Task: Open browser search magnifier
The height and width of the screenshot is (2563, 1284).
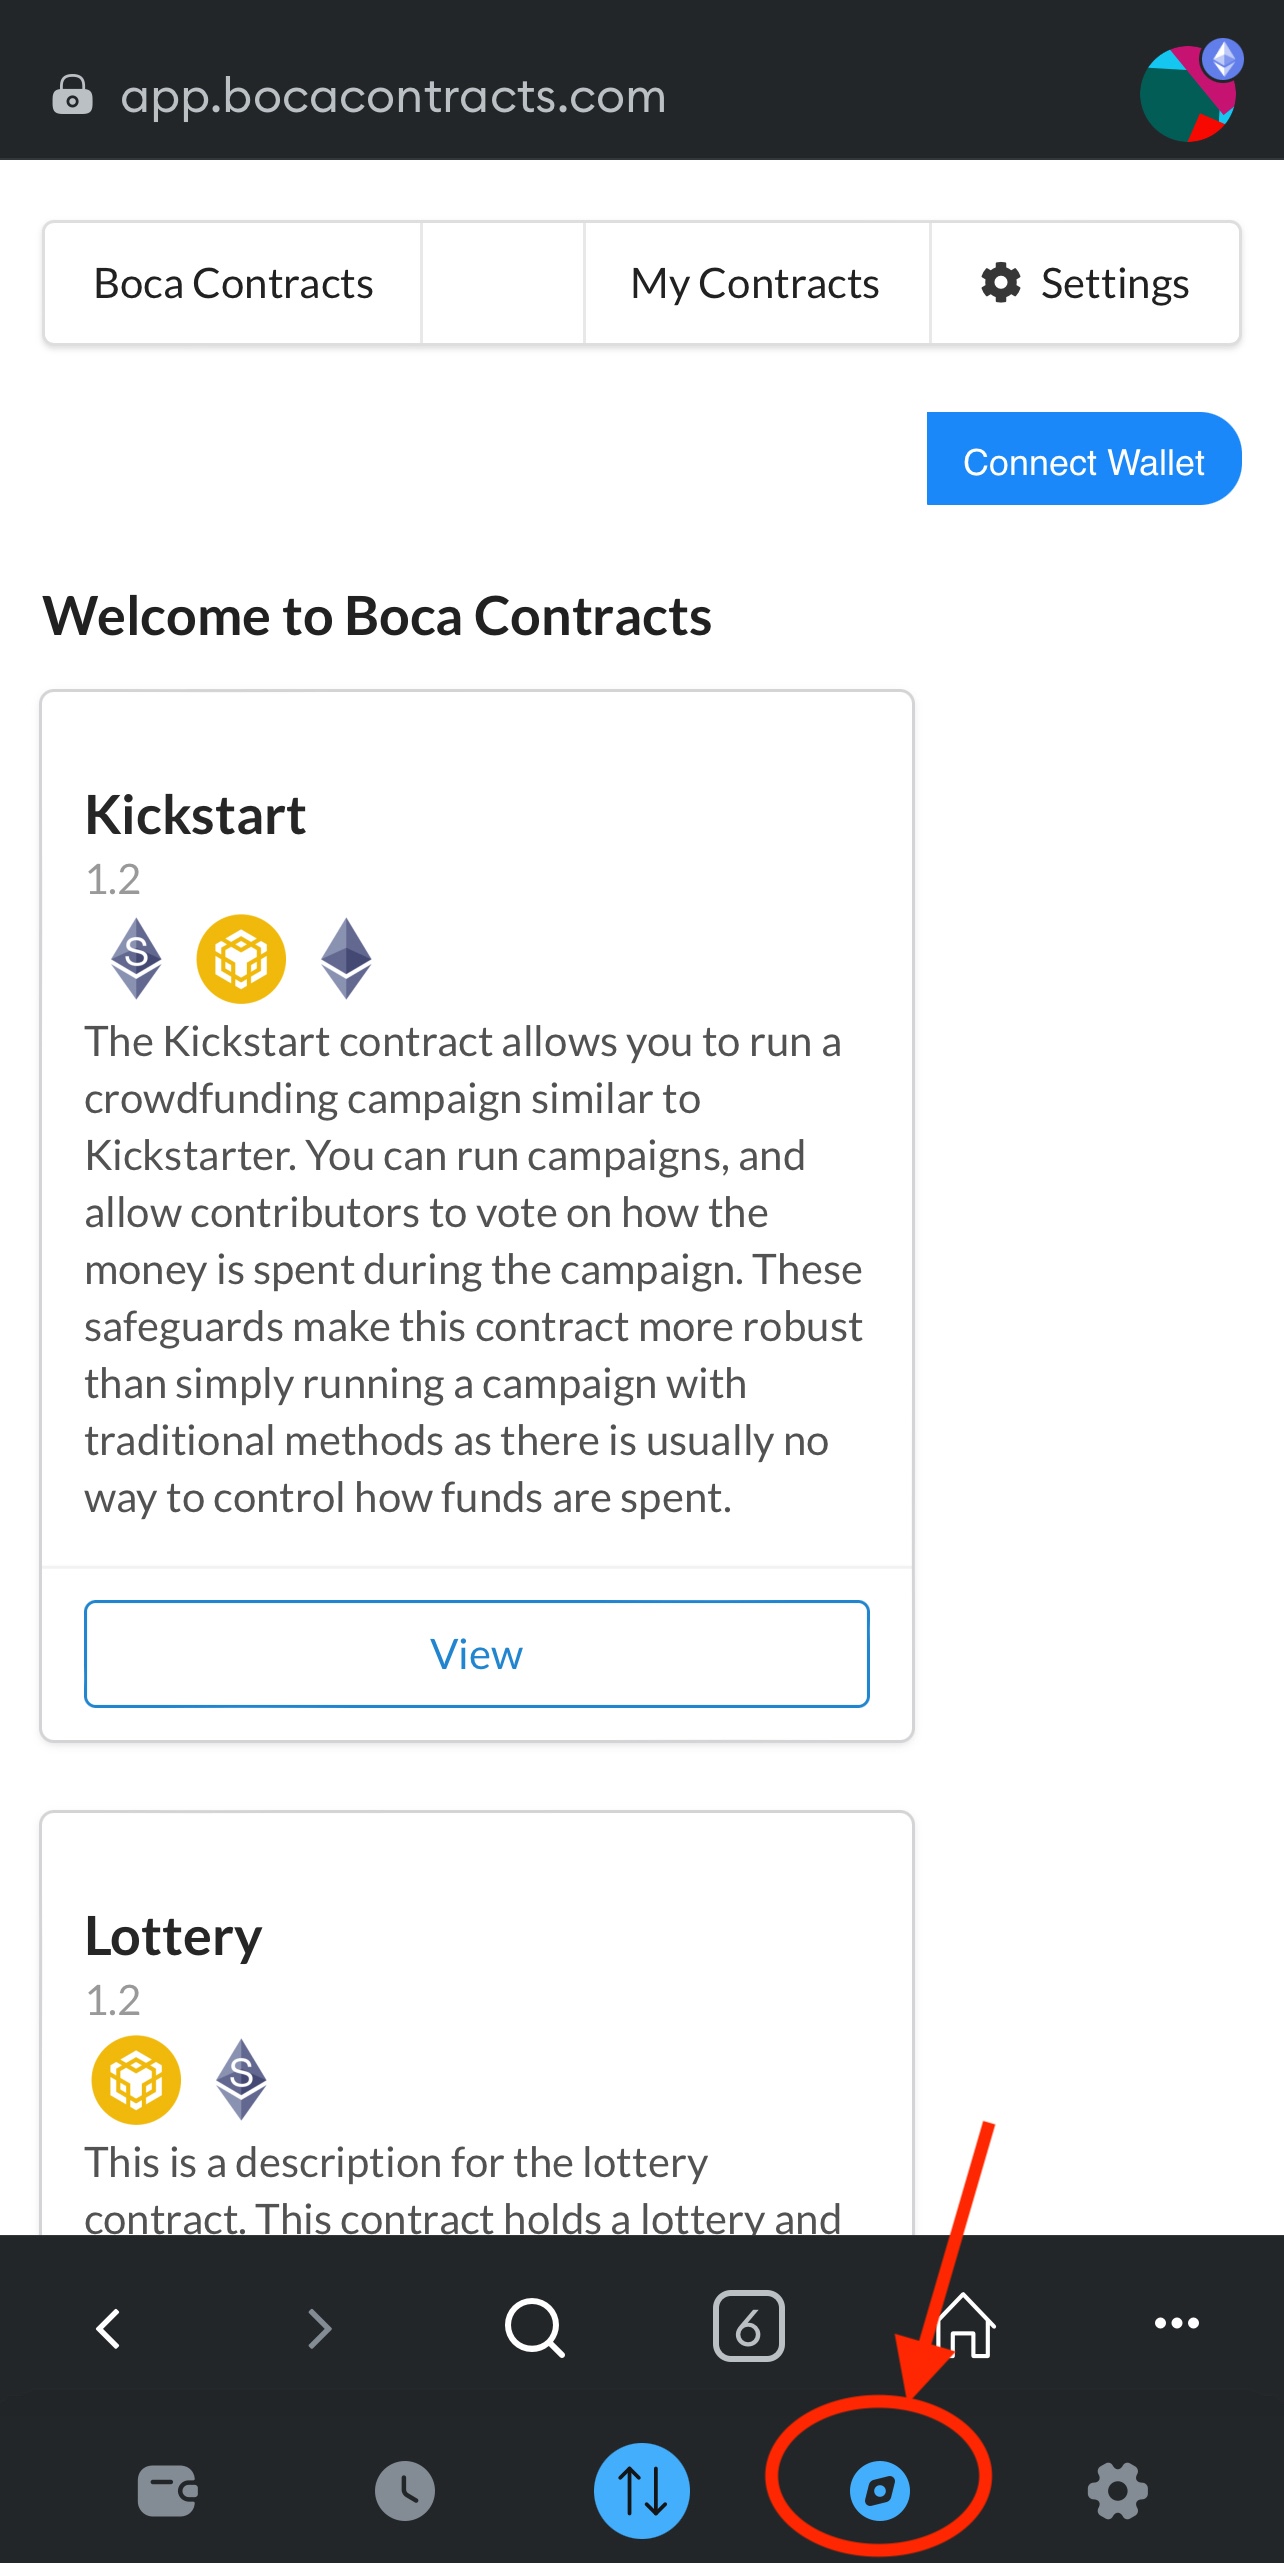Action: 535,2327
